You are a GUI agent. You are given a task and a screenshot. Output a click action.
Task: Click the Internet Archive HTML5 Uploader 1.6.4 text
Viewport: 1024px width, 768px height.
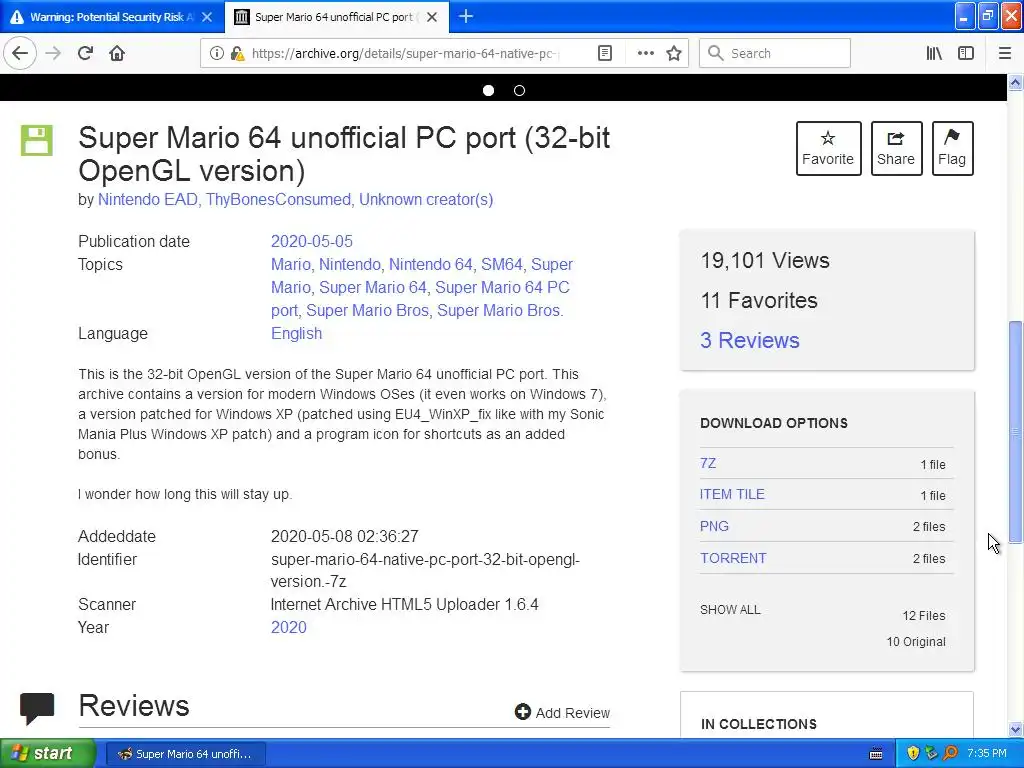[404, 604]
